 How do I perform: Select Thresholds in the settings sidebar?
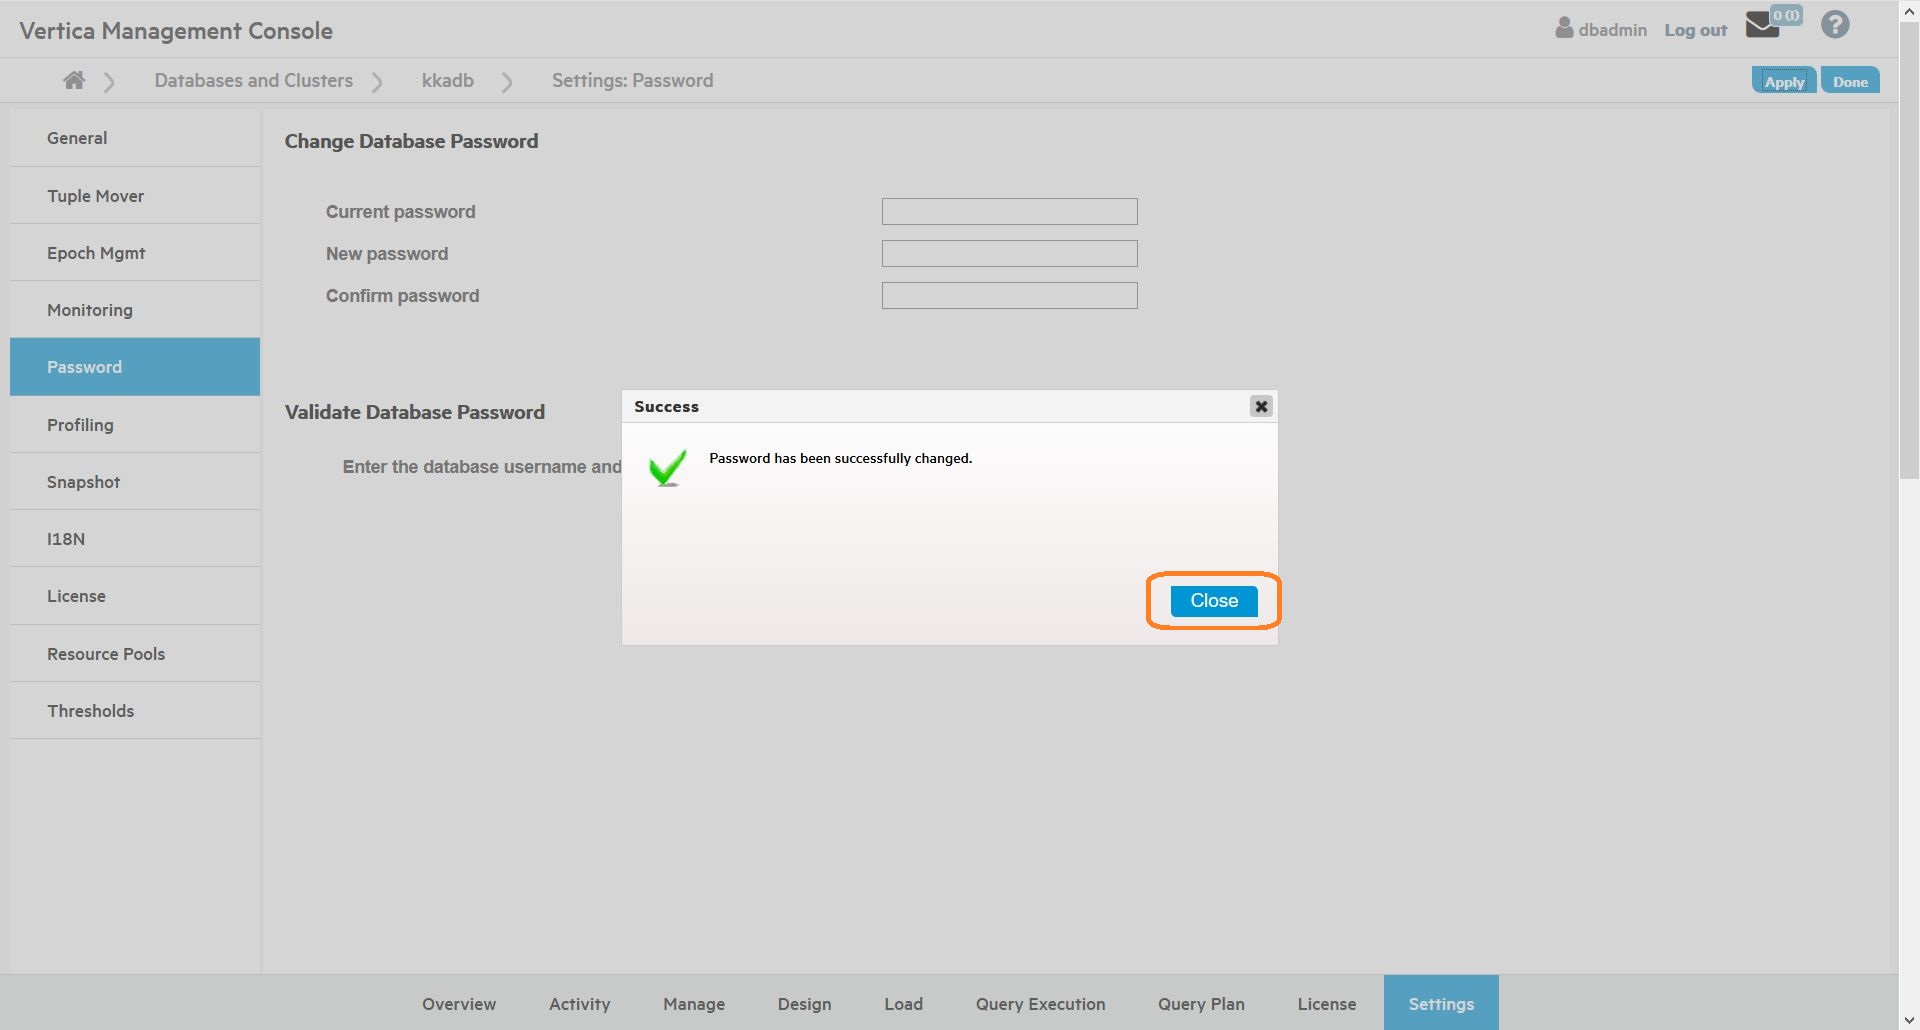point(90,711)
